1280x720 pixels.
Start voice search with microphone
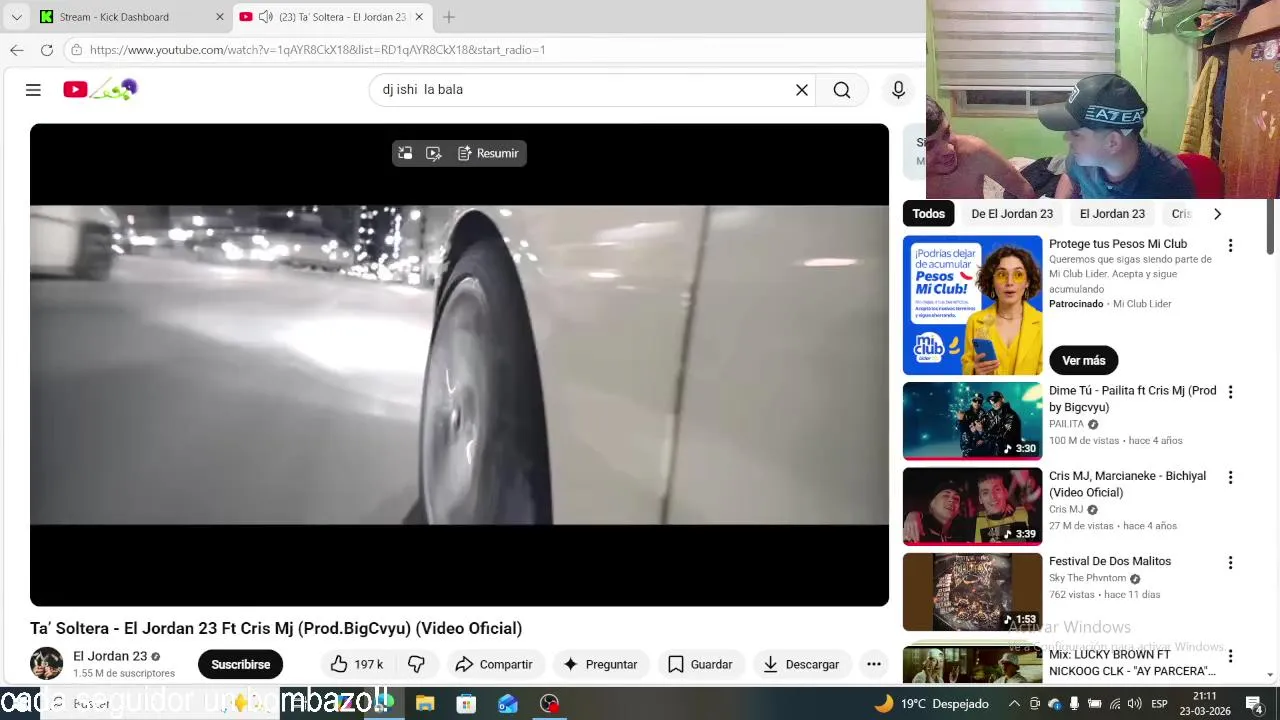(898, 90)
